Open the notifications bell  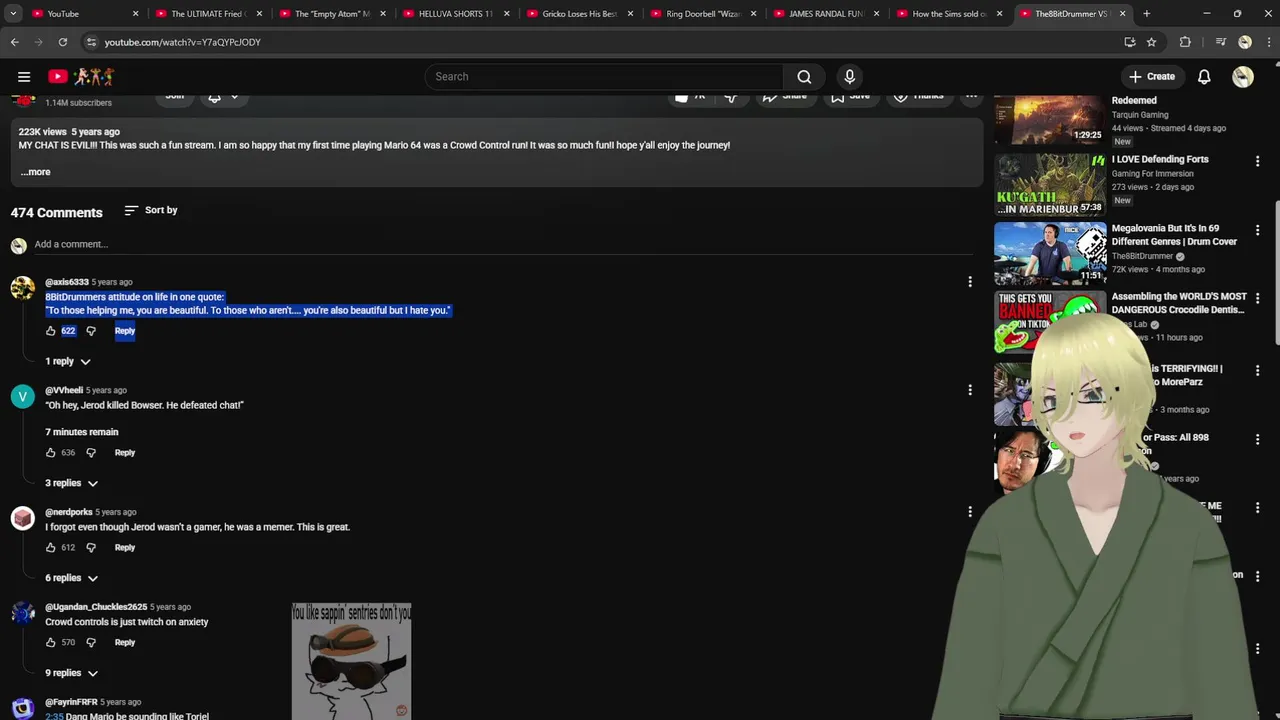pyautogui.click(x=1204, y=76)
